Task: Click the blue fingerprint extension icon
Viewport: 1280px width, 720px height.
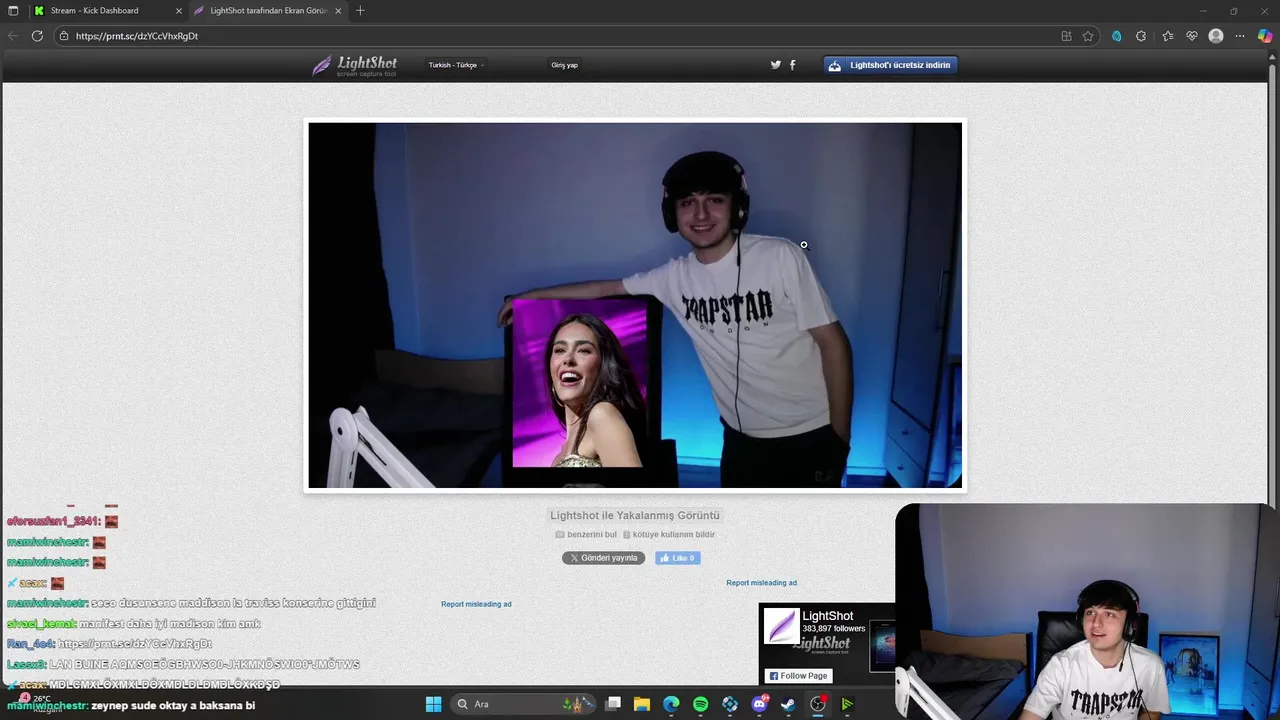Action: tap(1116, 36)
